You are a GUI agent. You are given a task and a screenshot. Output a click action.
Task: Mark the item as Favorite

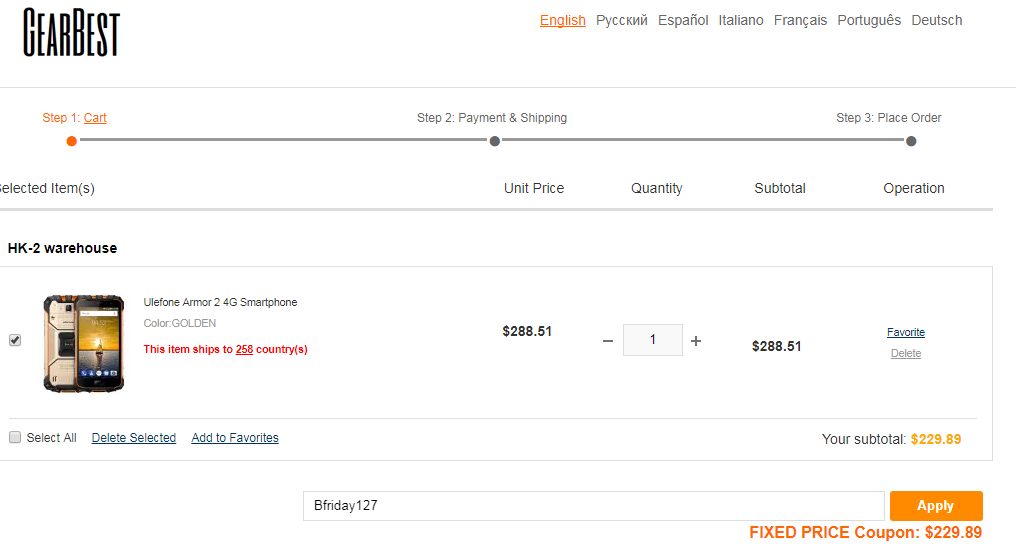[x=906, y=332]
